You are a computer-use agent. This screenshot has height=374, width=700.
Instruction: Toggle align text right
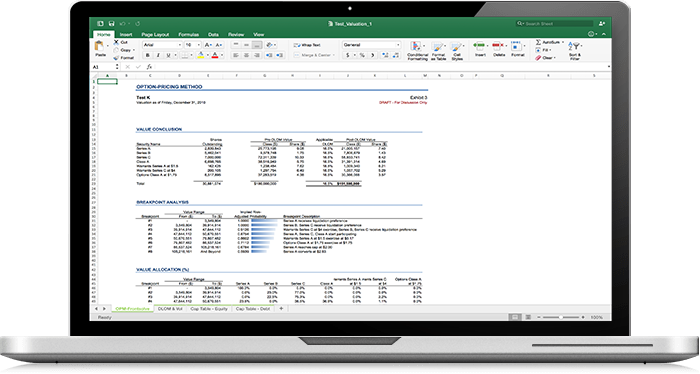tap(257, 55)
